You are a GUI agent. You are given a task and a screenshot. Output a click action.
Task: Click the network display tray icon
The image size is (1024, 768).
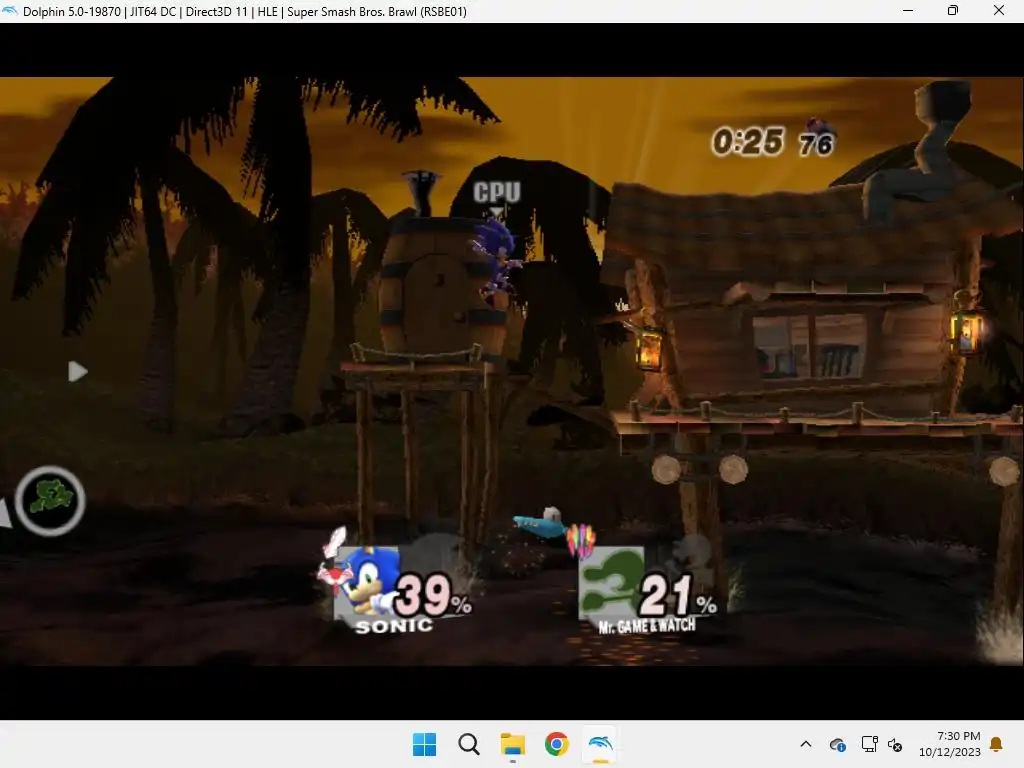(869, 744)
